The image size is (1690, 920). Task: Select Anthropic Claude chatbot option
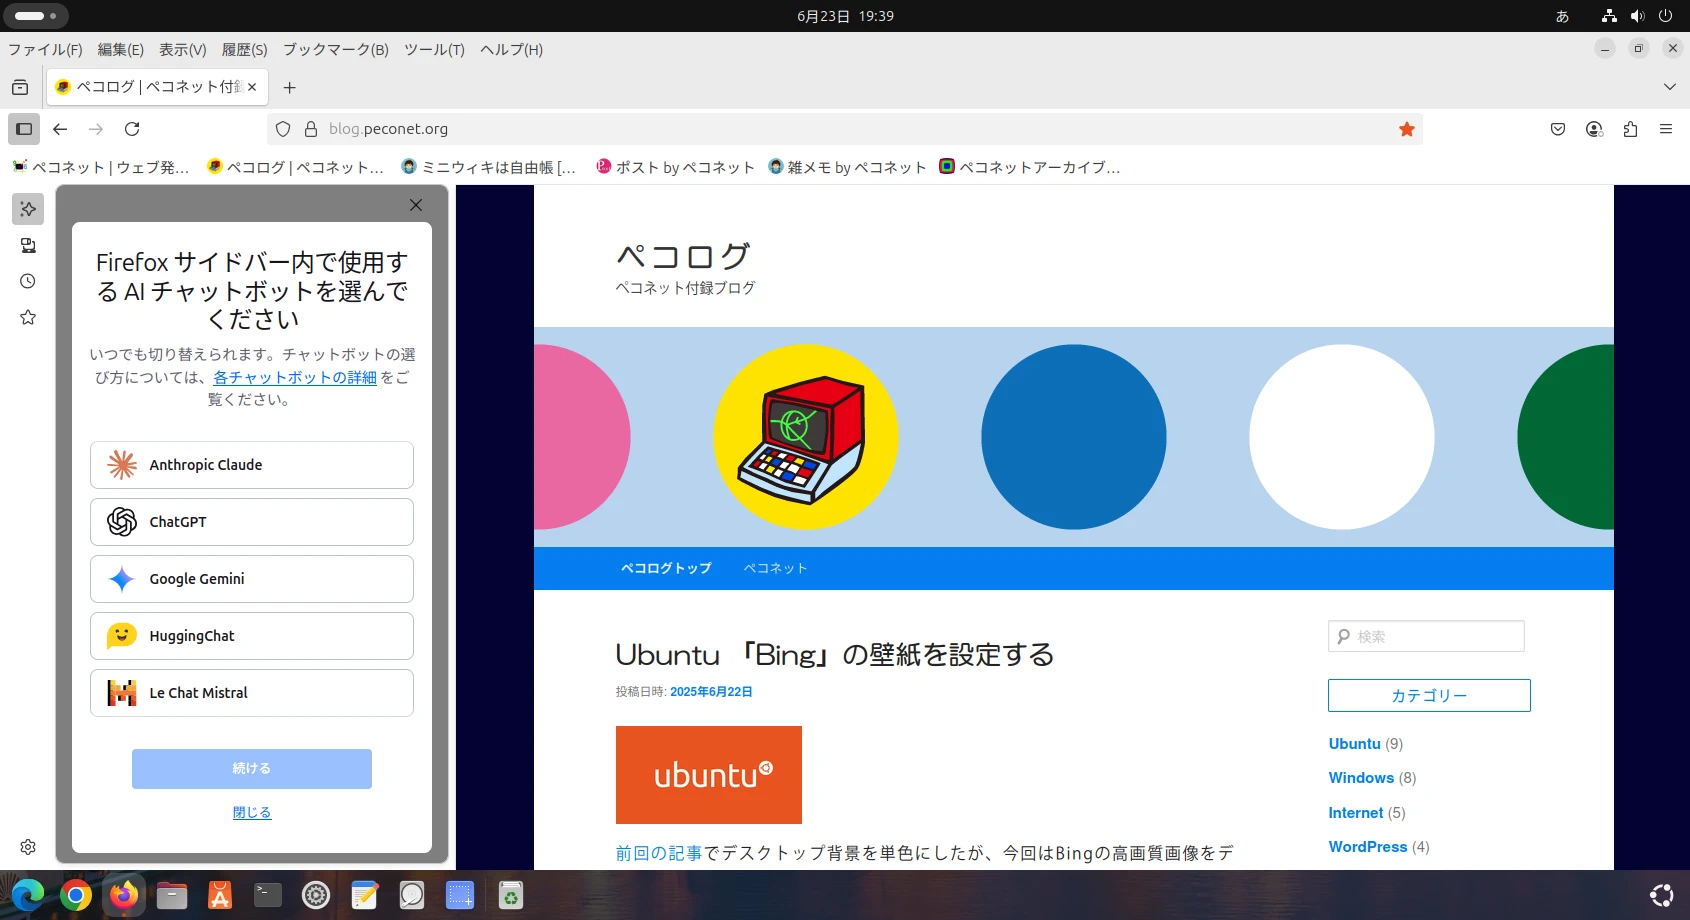pos(252,465)
